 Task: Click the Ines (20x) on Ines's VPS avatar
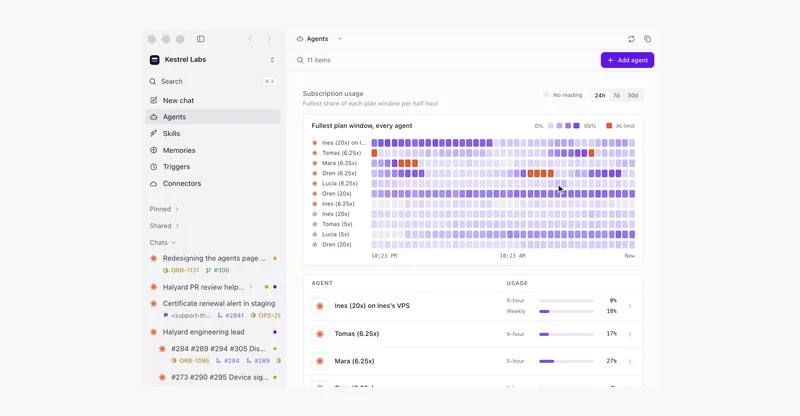click(x=320, y=306)
